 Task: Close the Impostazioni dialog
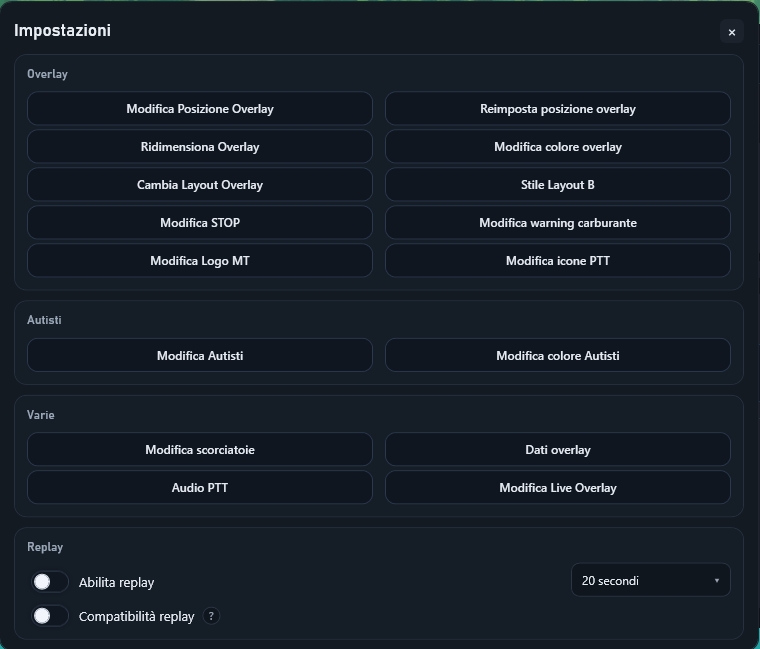731,32
